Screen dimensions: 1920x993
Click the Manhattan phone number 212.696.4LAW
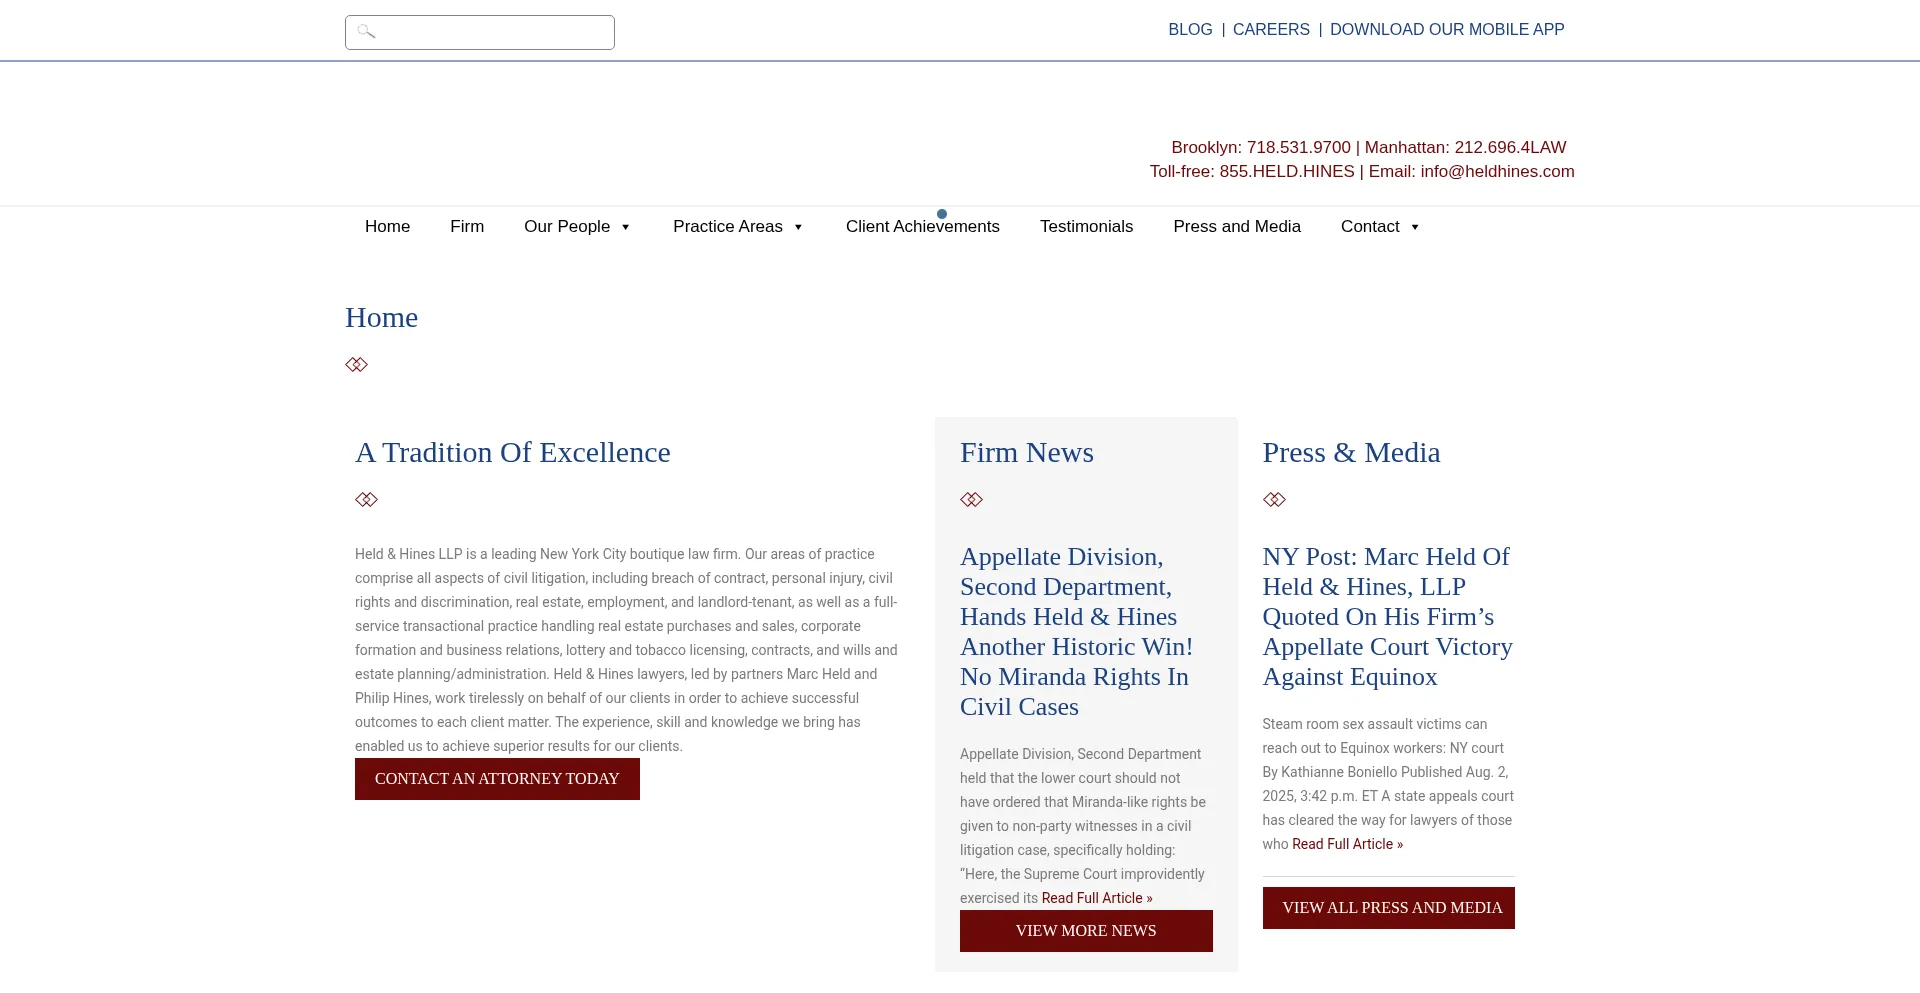(x=1510, y=148)
